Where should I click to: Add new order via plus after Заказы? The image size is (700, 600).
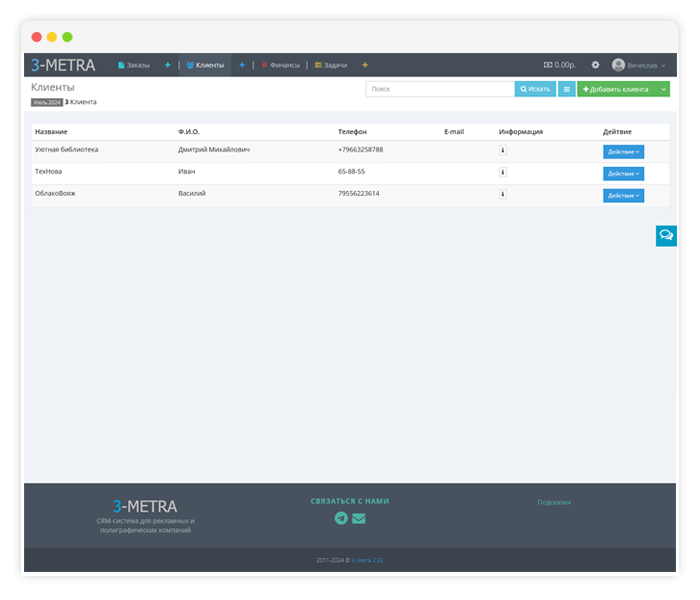pyautogui.click(x=168, y=65)
